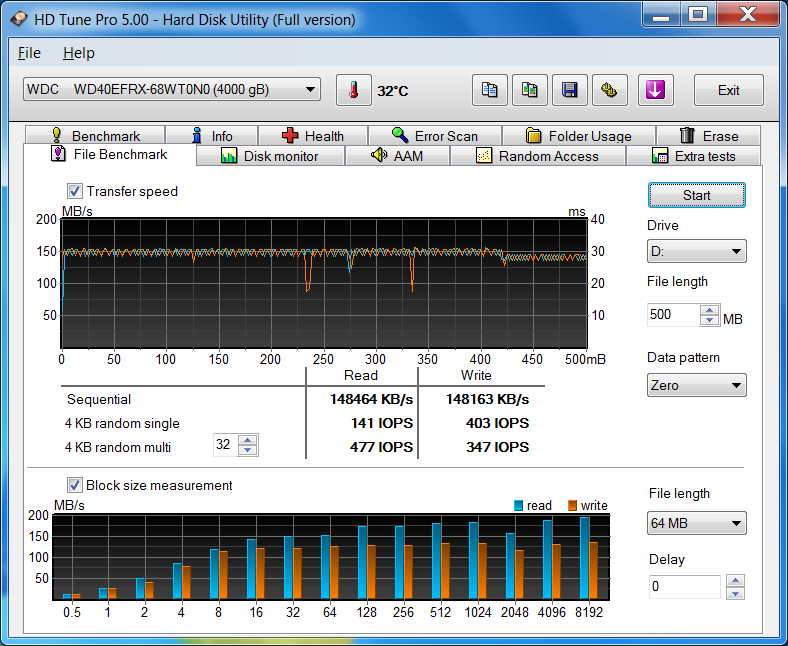Open the options wrench icon
The height and width of the screenshot is (646, 788).
pyautogui.click(x=609, y=90)
